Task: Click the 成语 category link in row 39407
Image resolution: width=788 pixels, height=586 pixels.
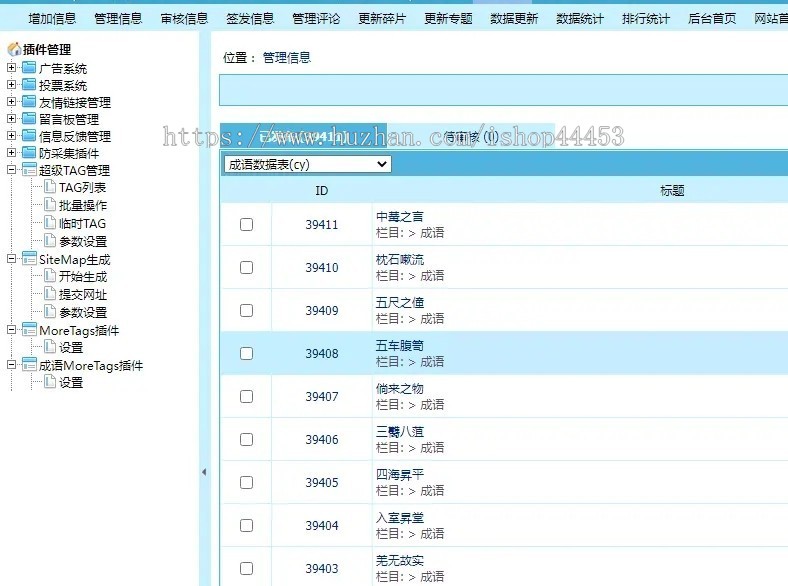Action: point(432,405)
